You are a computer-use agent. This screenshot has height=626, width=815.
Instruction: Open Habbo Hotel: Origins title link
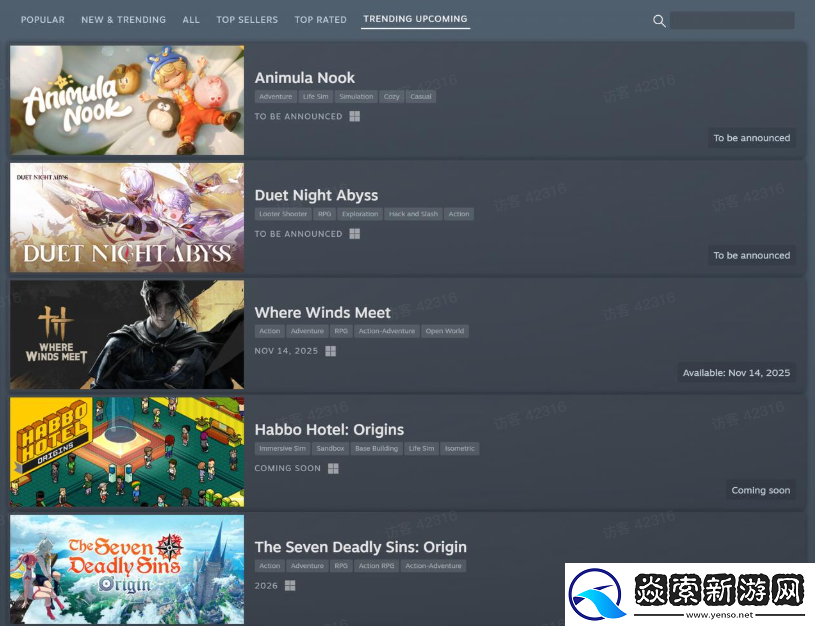pyautogui.click(x=329, y=430)
